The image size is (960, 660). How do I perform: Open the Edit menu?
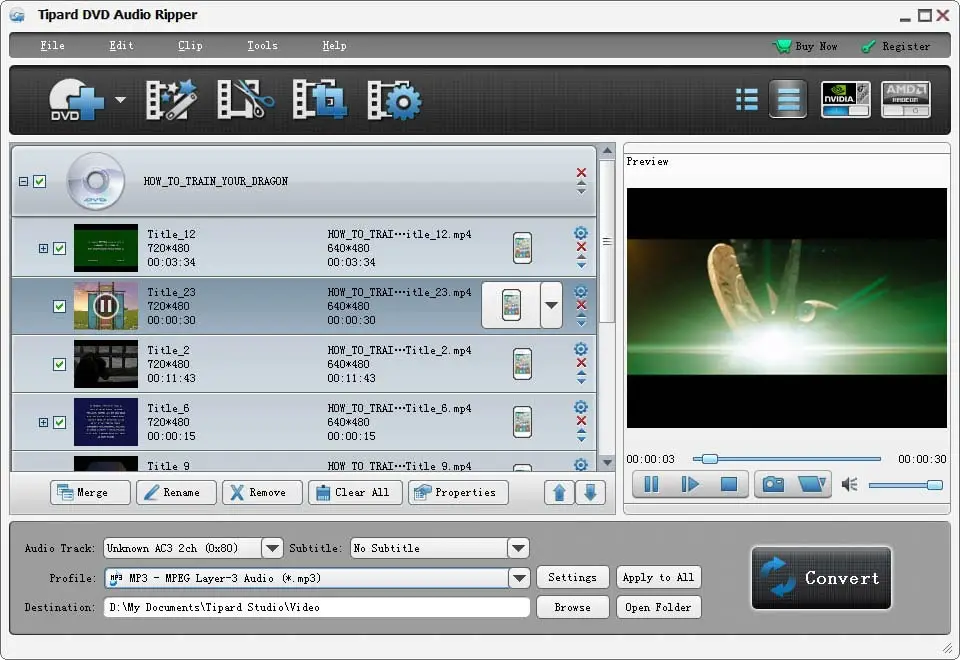coord(121,45)
